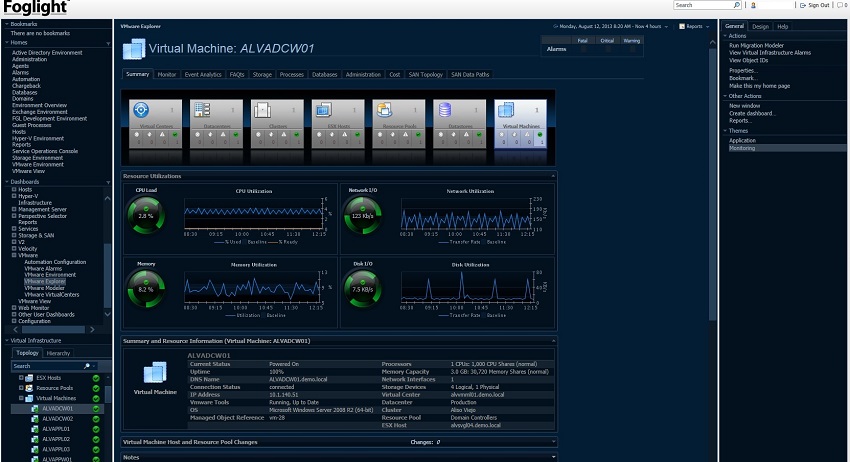This screenshot has width=850, height=462.
Task: Open VMware Alarms dashboard
Action: tap(43, 268)
